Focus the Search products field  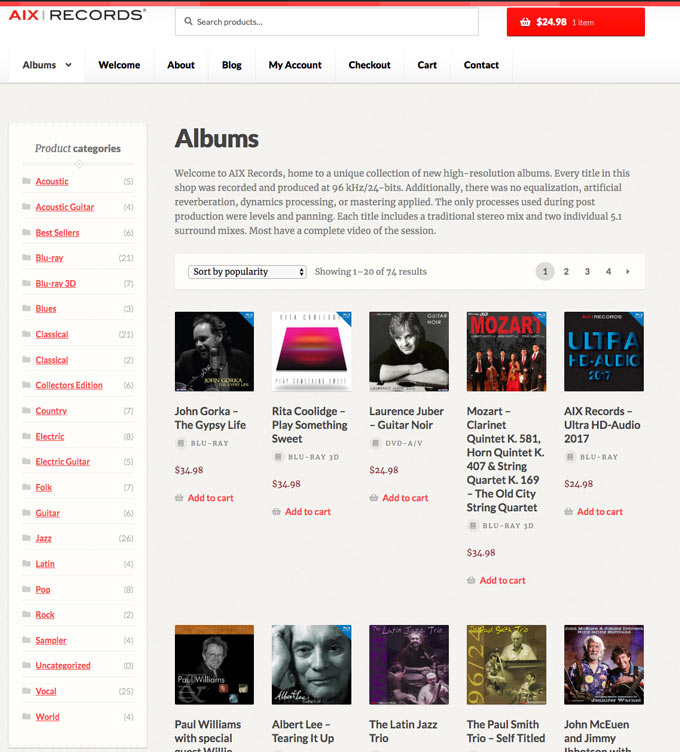click(x=327, y=22)
